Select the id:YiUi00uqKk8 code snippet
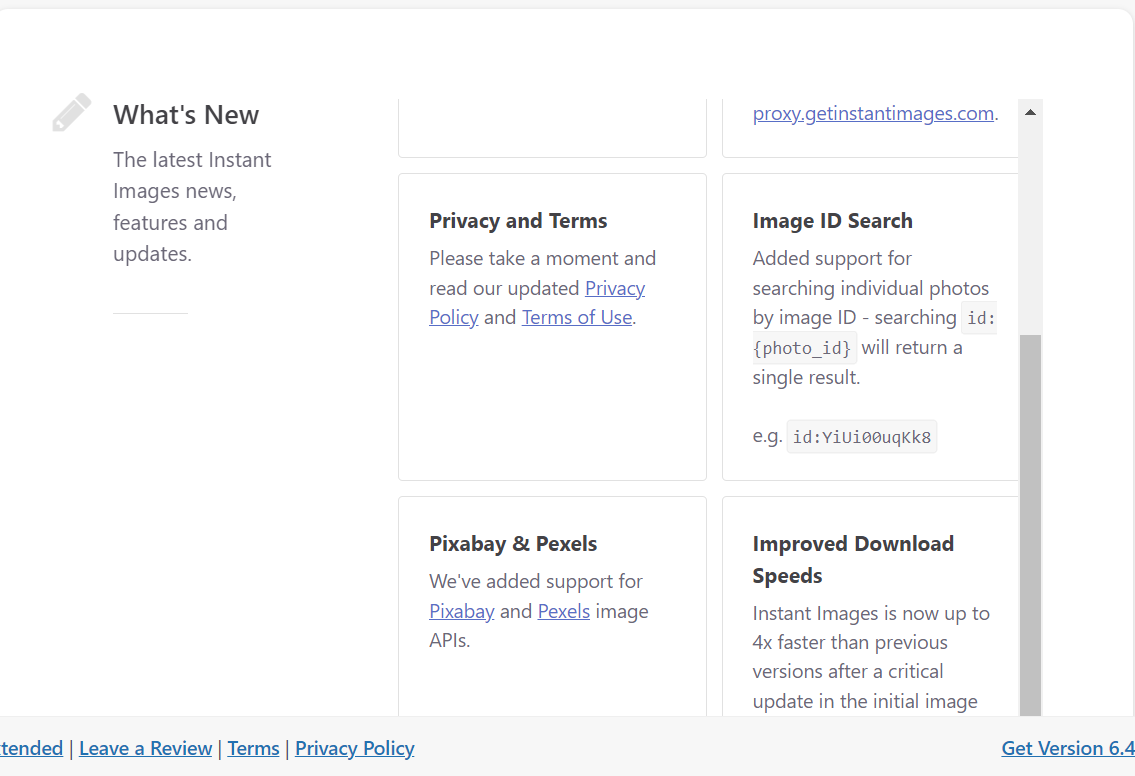The image size is (1135, 776). [x=861, y=436]
